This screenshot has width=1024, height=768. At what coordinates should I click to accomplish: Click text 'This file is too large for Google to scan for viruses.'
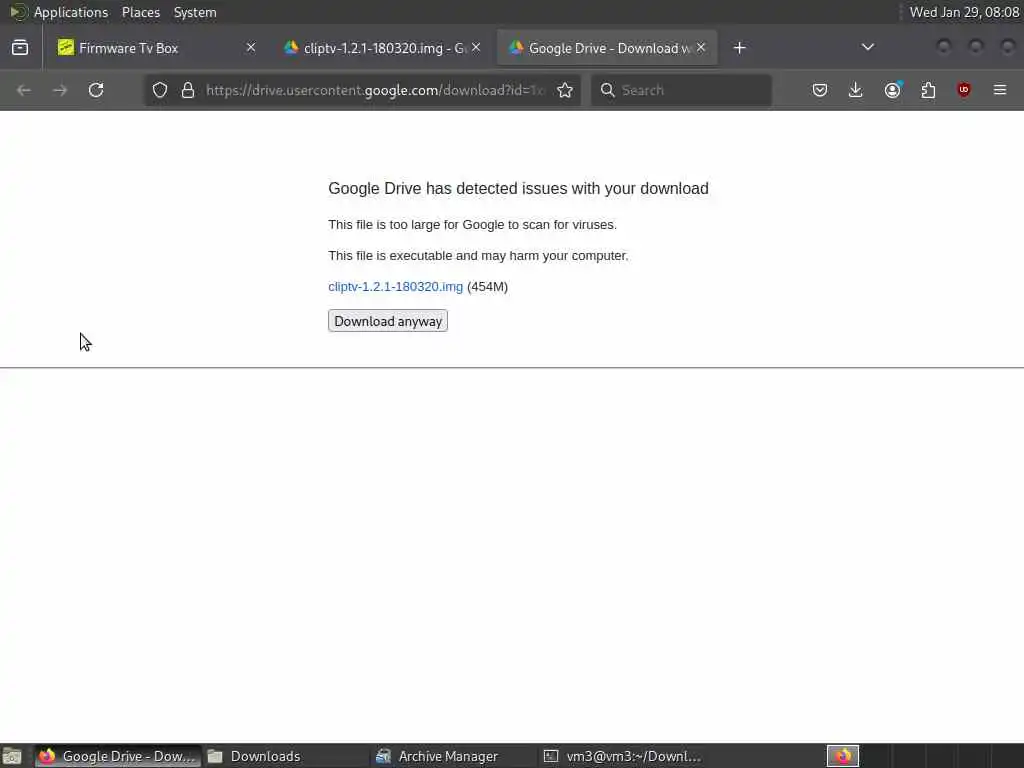(472, 225)
